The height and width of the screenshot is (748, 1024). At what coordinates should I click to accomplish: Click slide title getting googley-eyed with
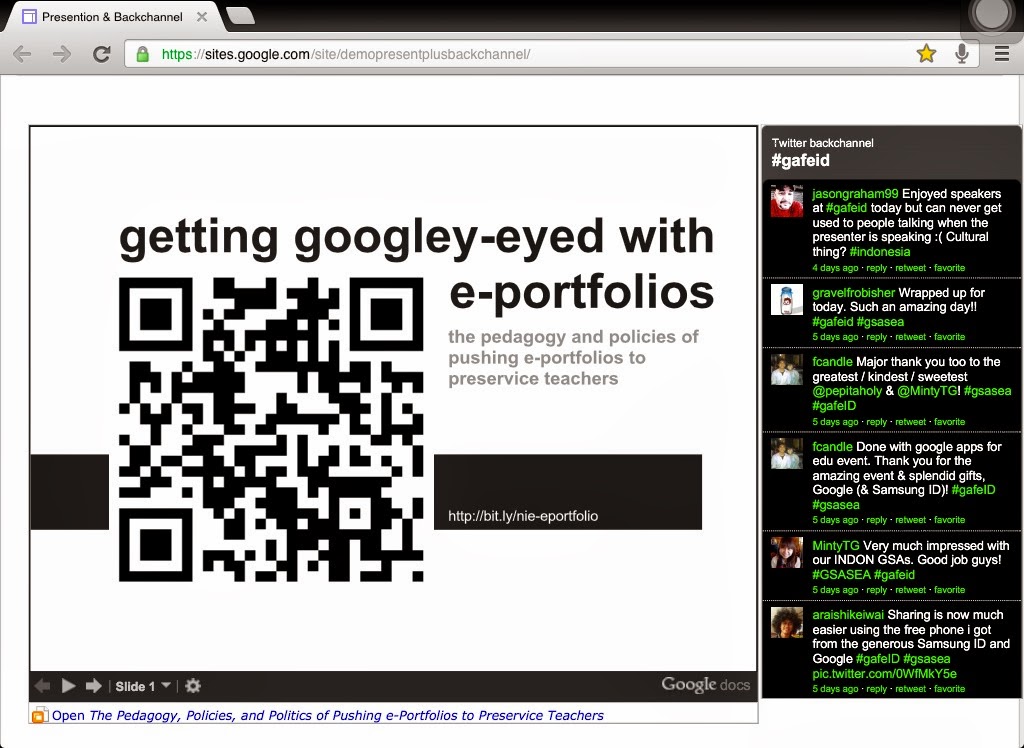coord(417,236)
